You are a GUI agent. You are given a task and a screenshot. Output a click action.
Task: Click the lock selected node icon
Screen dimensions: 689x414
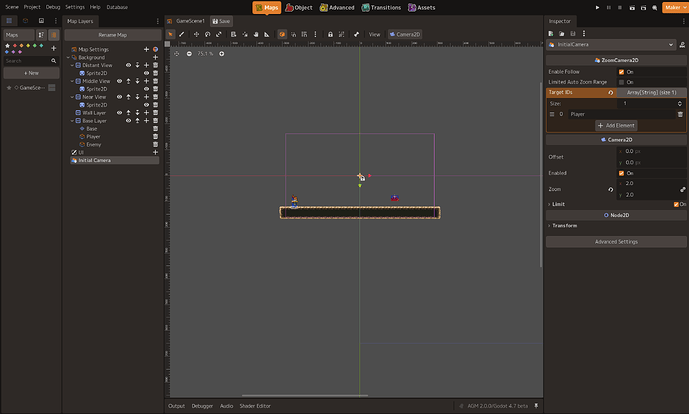click(x=330, y=34)
